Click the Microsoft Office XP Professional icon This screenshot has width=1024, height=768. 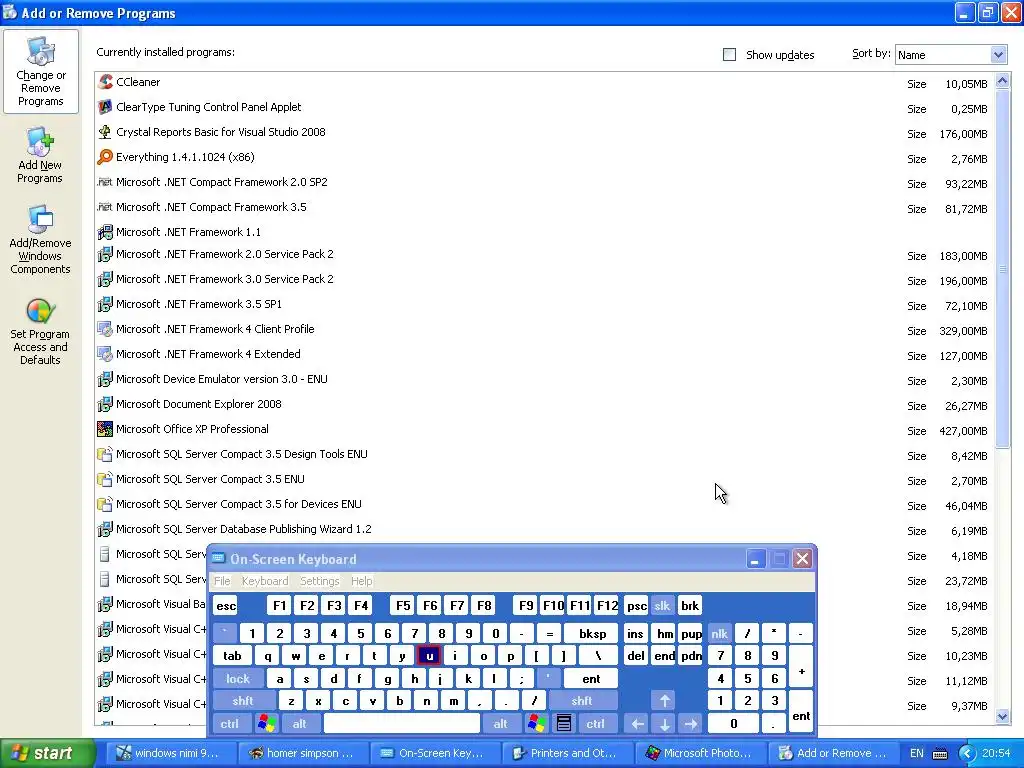(104, 429)
